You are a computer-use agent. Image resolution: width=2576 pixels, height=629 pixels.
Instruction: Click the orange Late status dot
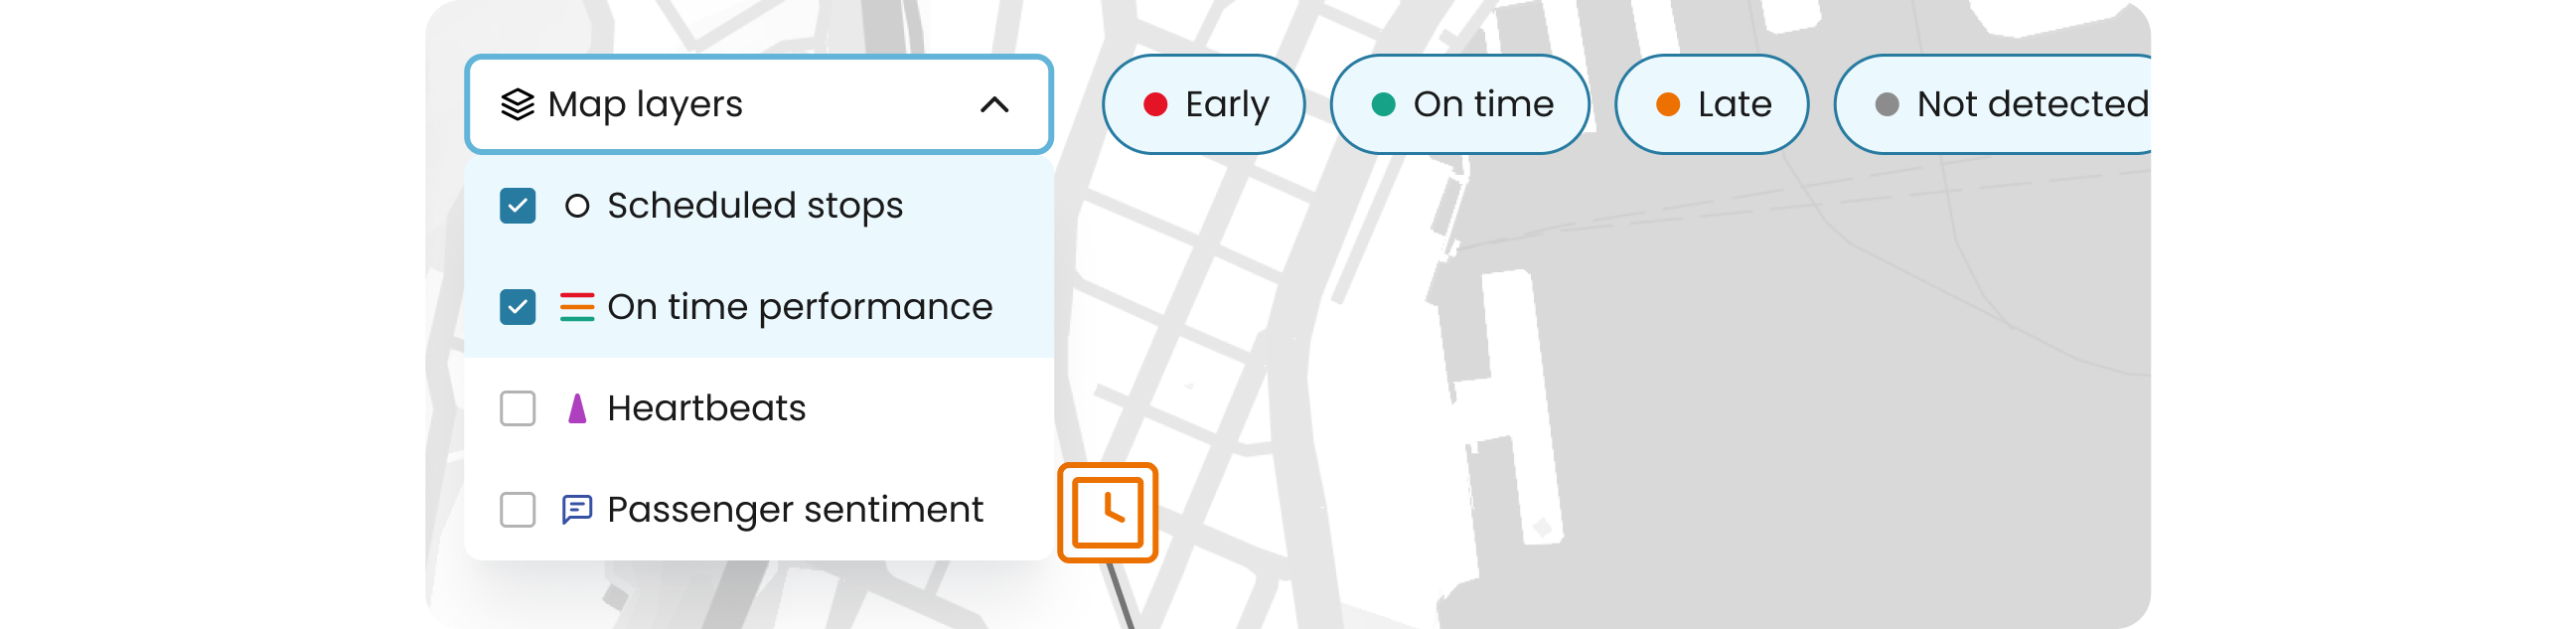click(x=1667, y=105)
